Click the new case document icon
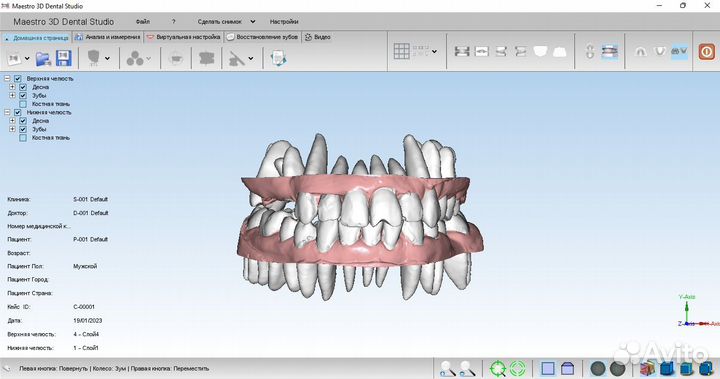720x379 pixels. click(x=14, y=58)
